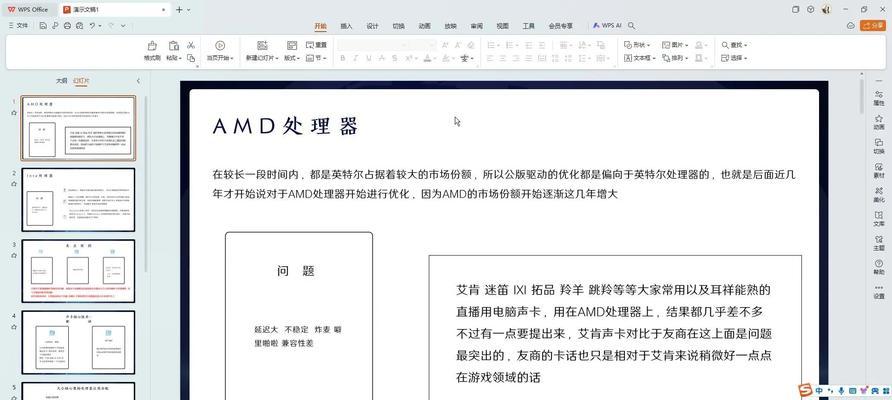Click the Undo arrow icon
This screenshot has width=892, height=400.
pos(92,26)
